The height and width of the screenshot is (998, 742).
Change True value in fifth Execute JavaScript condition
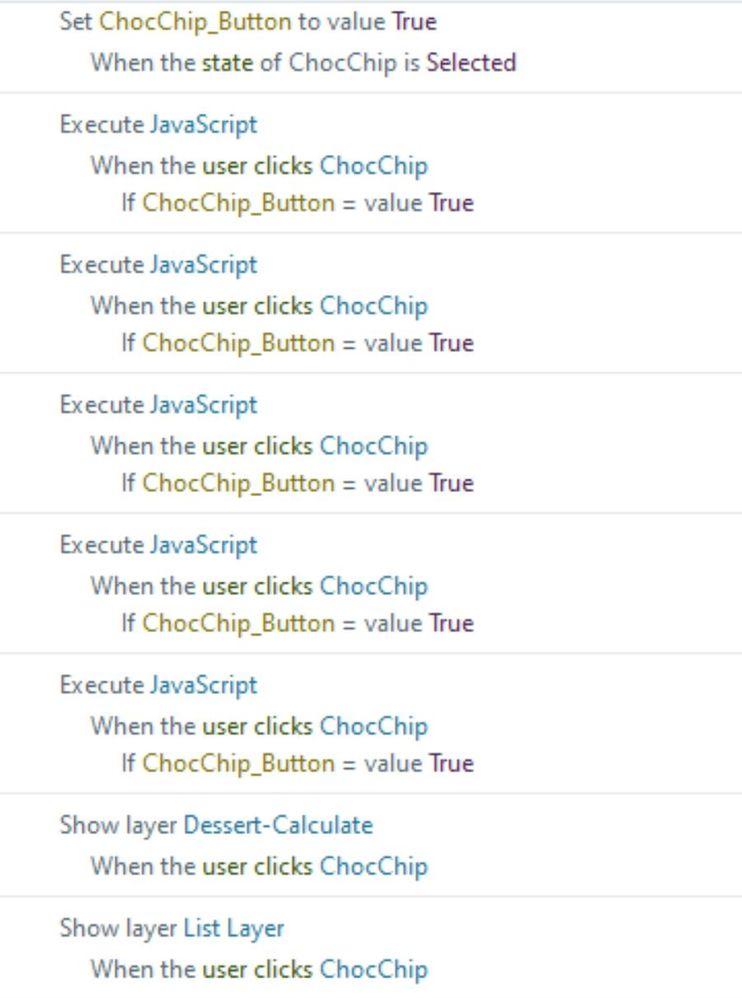pos(451,763)
